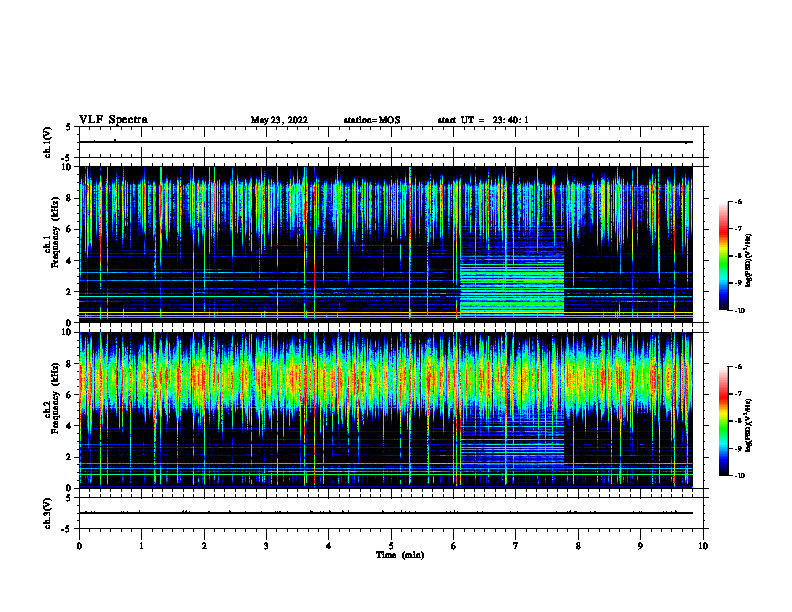Click the "-7" tick on the ch.2 color bar
Screen dimensions: 792x612
tap(738, 394)
